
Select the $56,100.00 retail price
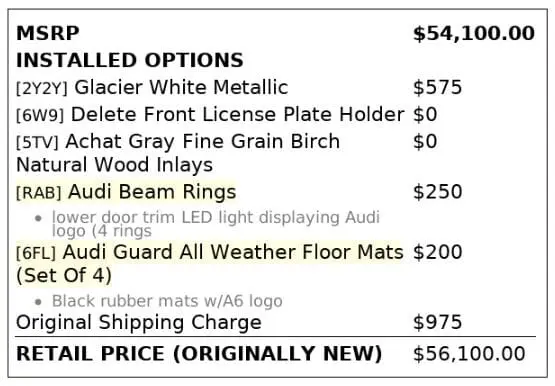click(469, 353)
